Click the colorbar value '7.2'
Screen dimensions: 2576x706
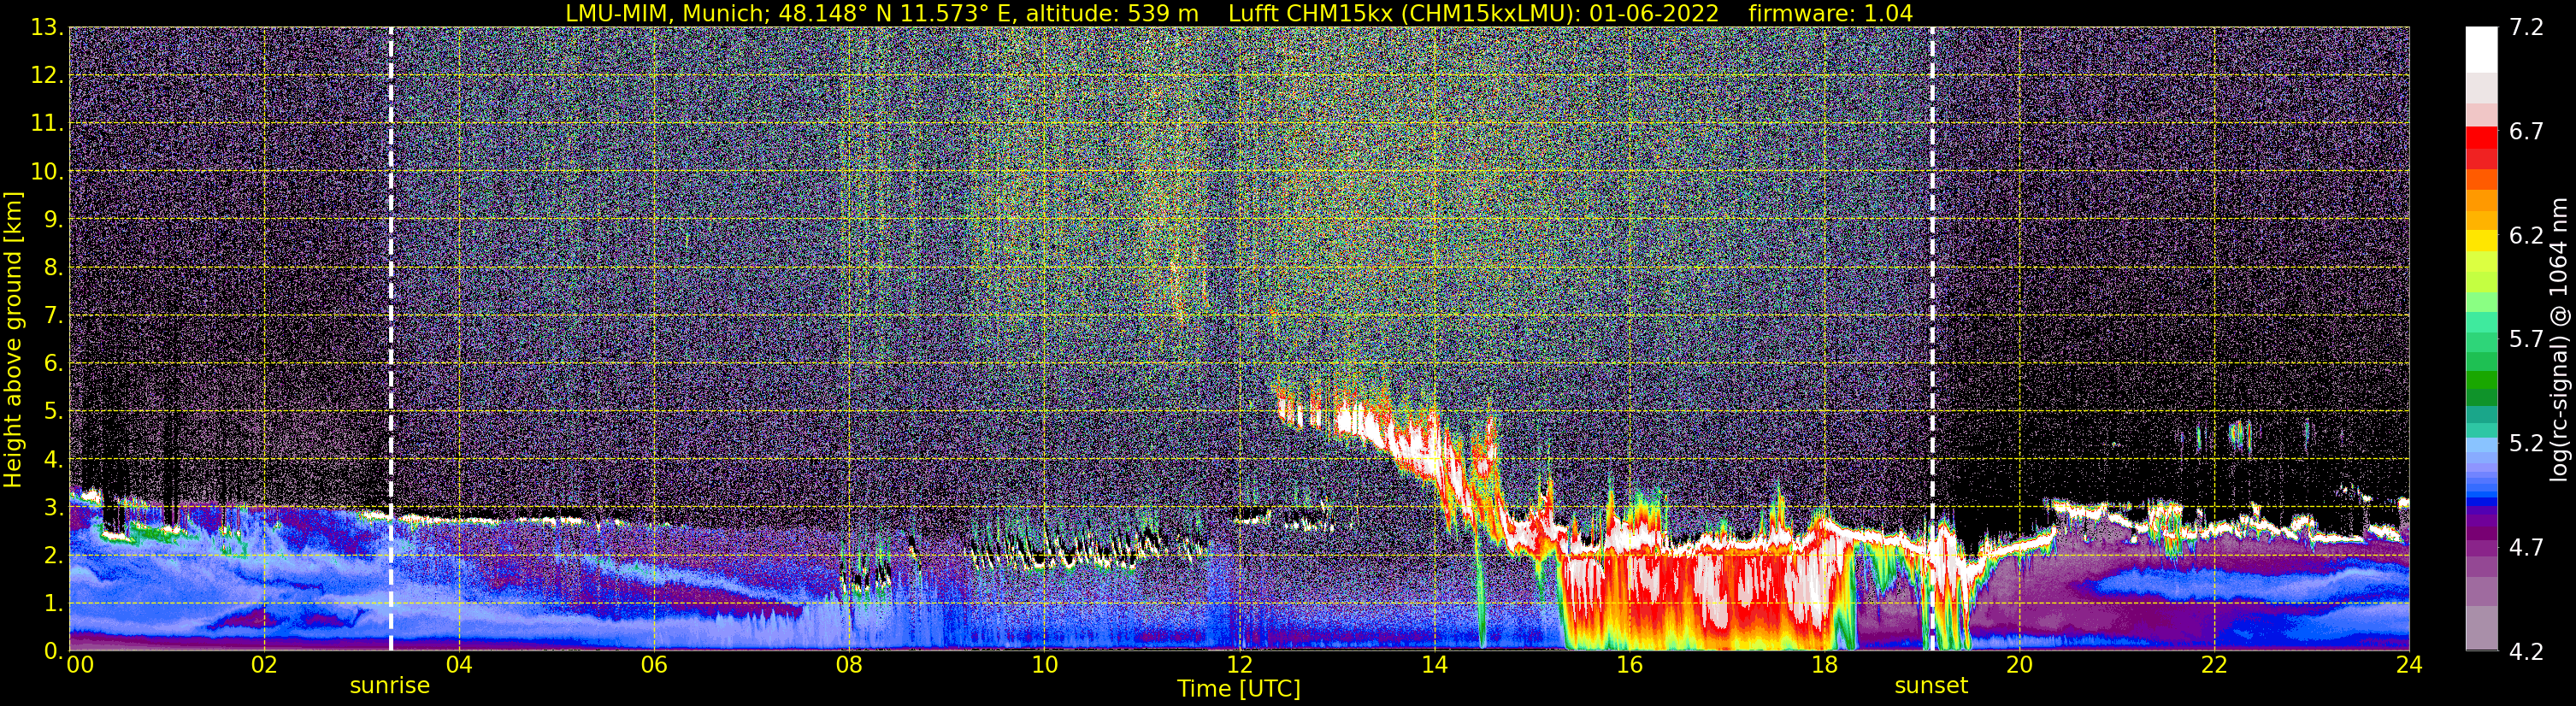tap(2526, 27)
